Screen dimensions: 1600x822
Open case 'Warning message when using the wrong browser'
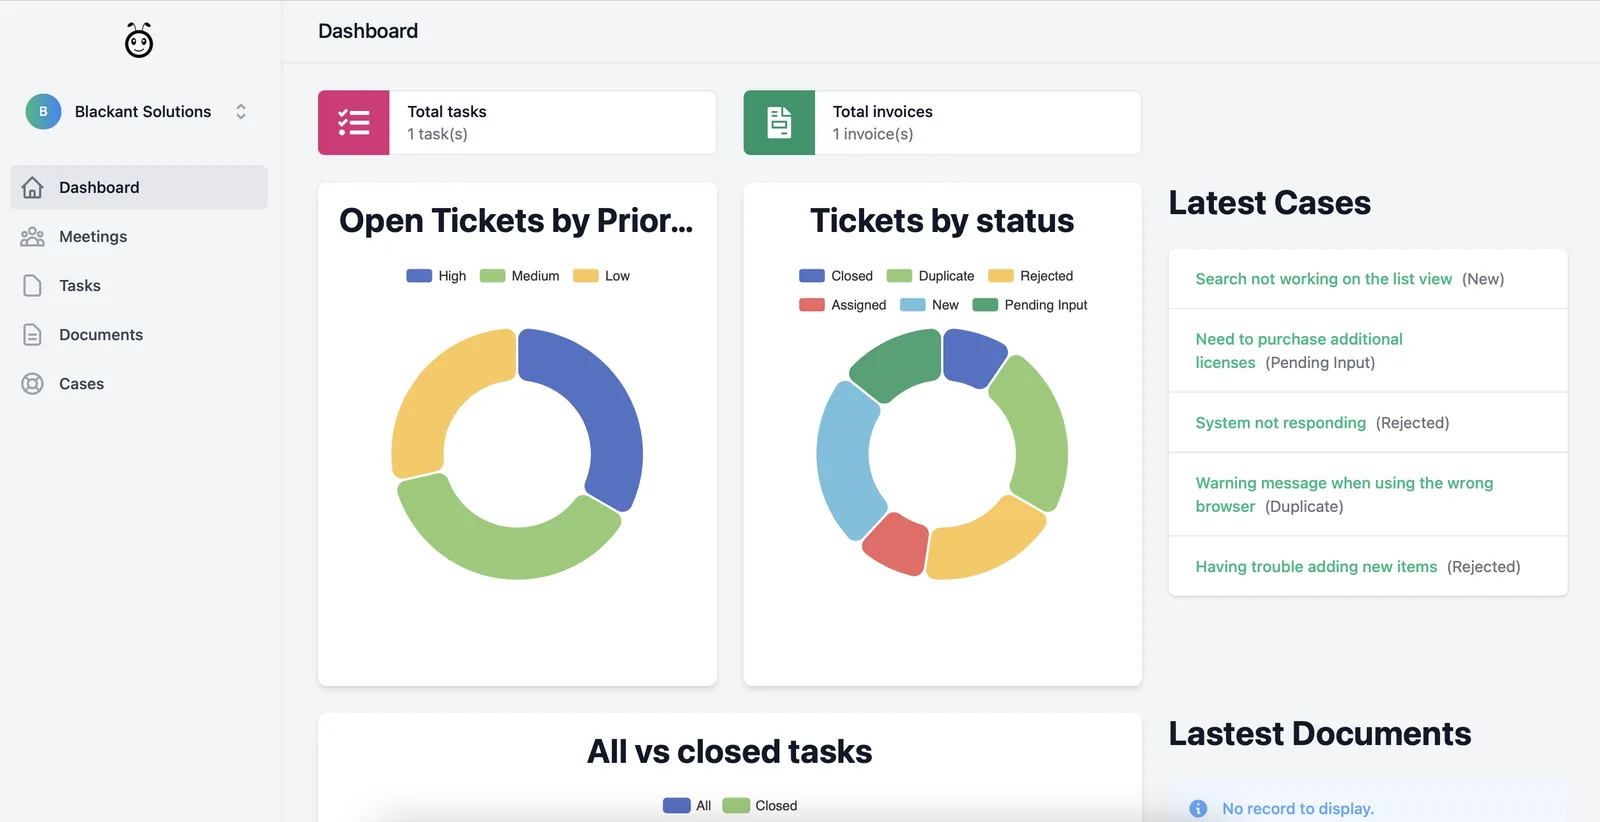[x=1344, y=495]
